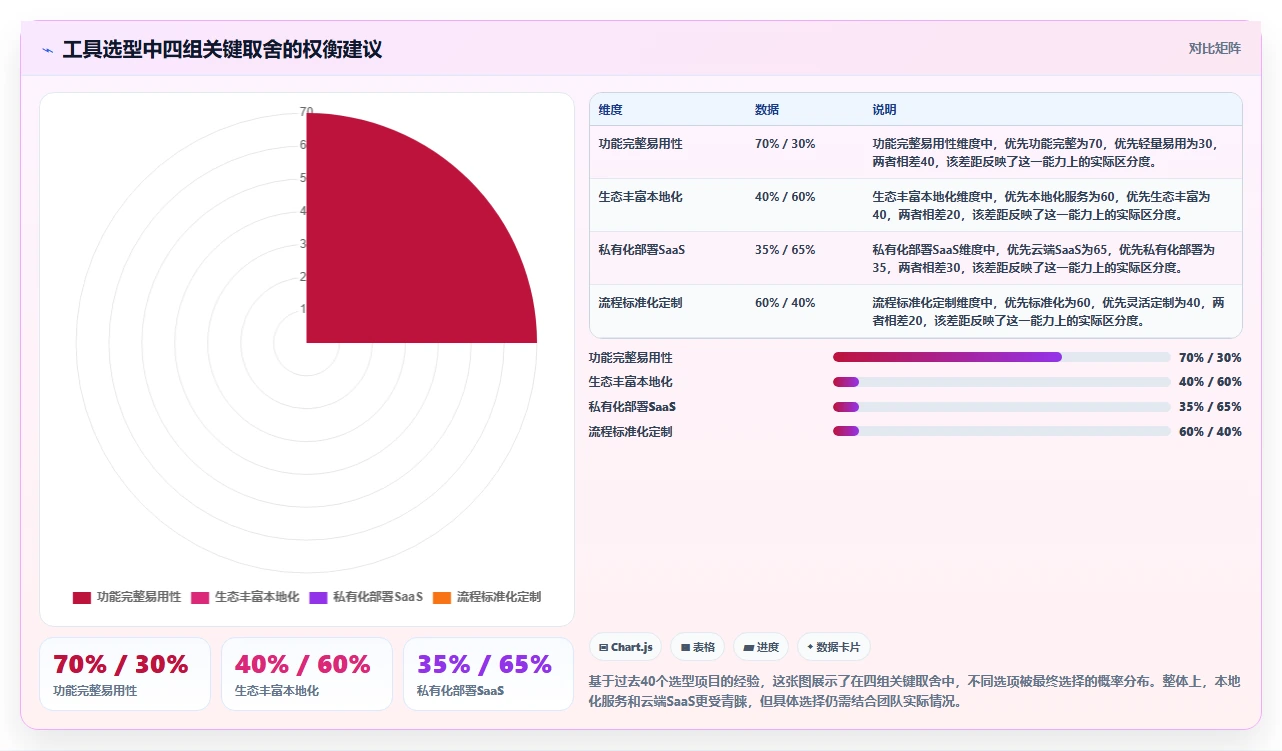Click the Chart.js tag
The height and width of the screenshot is (751, 1282).
point(625,647)
